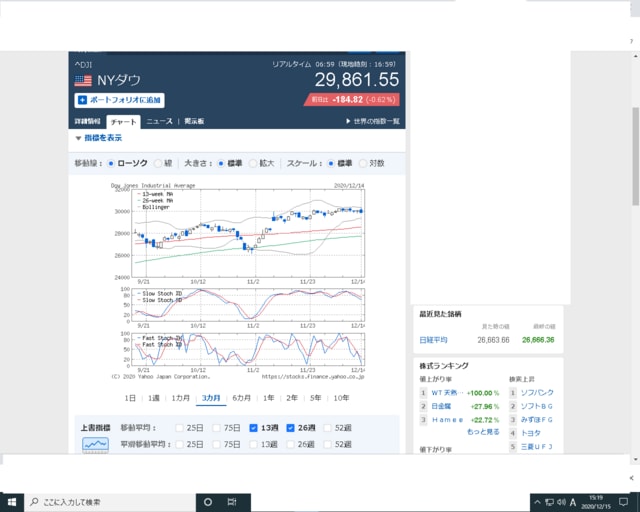
Task: Click the Cortana circle icon in taskbar
Action: coord(208,502)
